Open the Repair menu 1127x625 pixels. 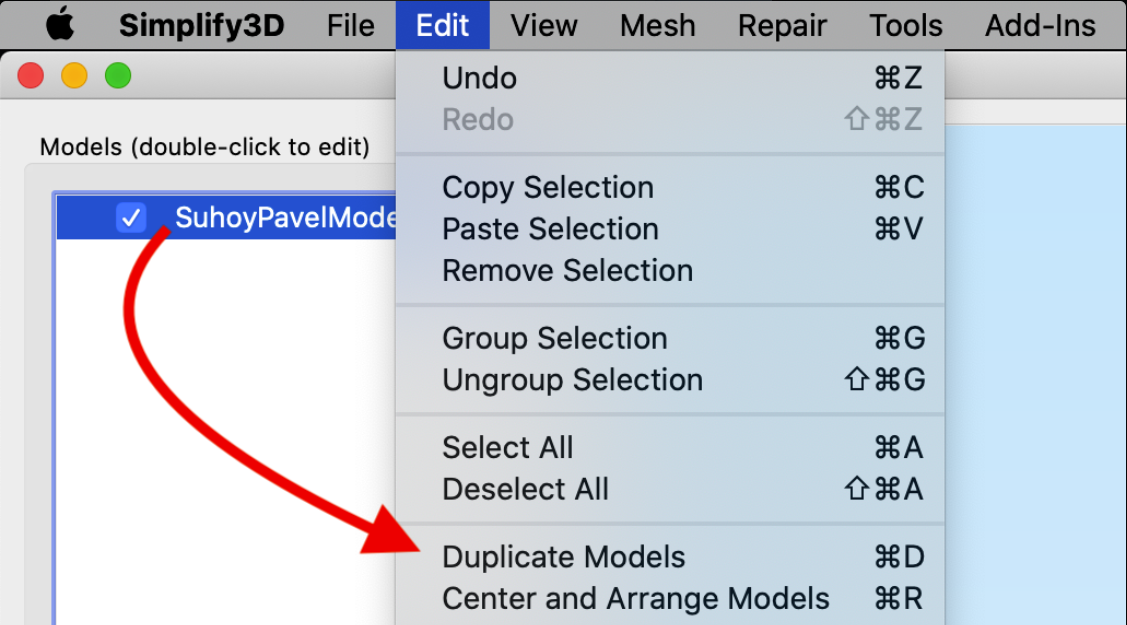click(x=782, y=25)
